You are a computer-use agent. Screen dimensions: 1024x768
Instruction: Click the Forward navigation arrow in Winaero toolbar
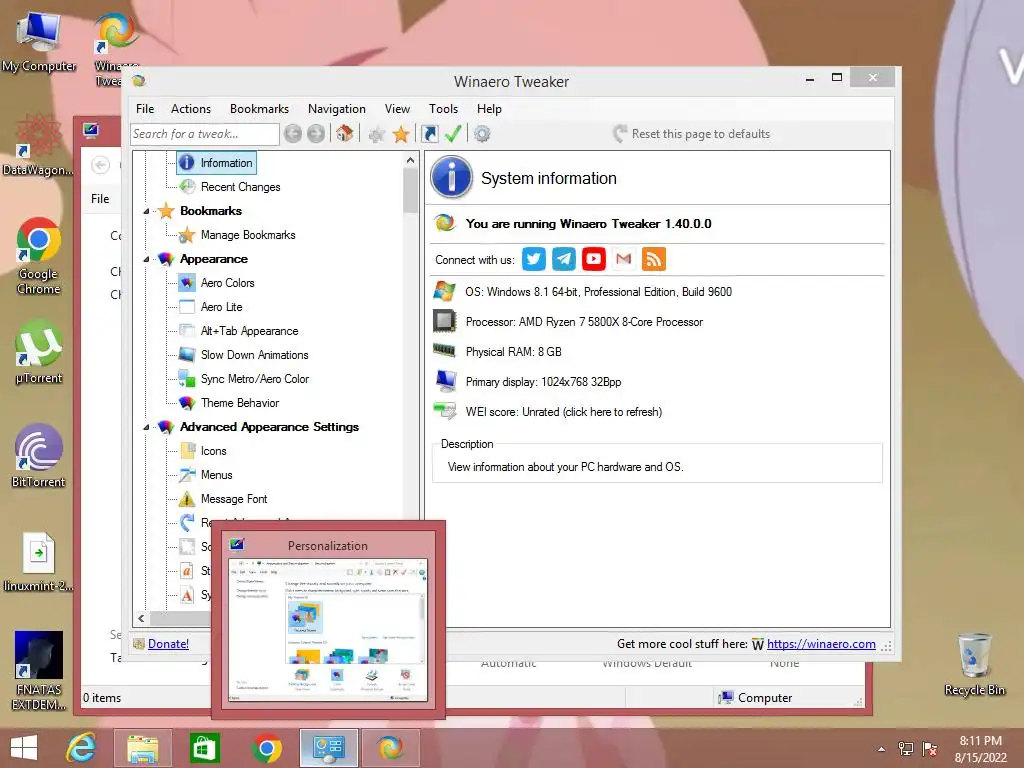pyautogui.click(x=316, y=134)
